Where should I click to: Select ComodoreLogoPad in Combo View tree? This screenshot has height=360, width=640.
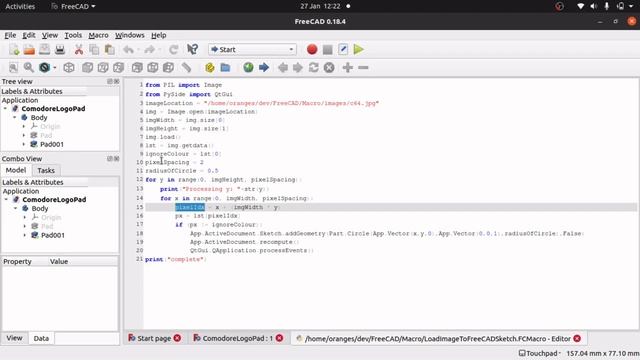click(x=54, y=200)
